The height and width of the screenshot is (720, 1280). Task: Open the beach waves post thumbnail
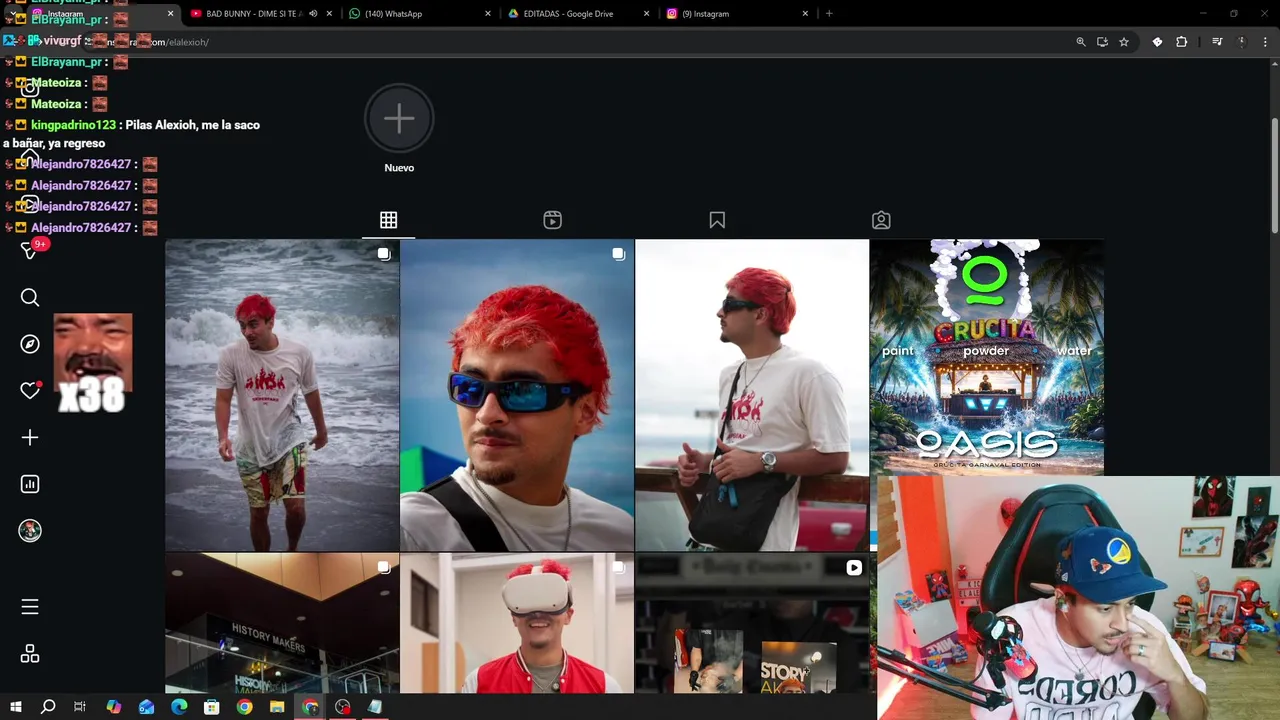click(282, 395)
